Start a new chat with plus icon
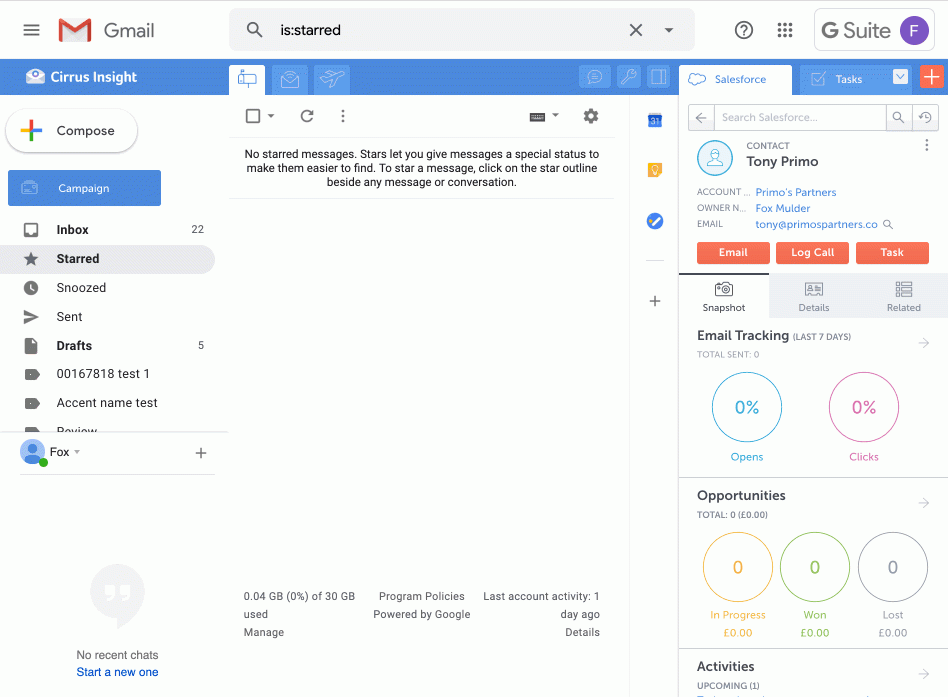 coord(201,453)
